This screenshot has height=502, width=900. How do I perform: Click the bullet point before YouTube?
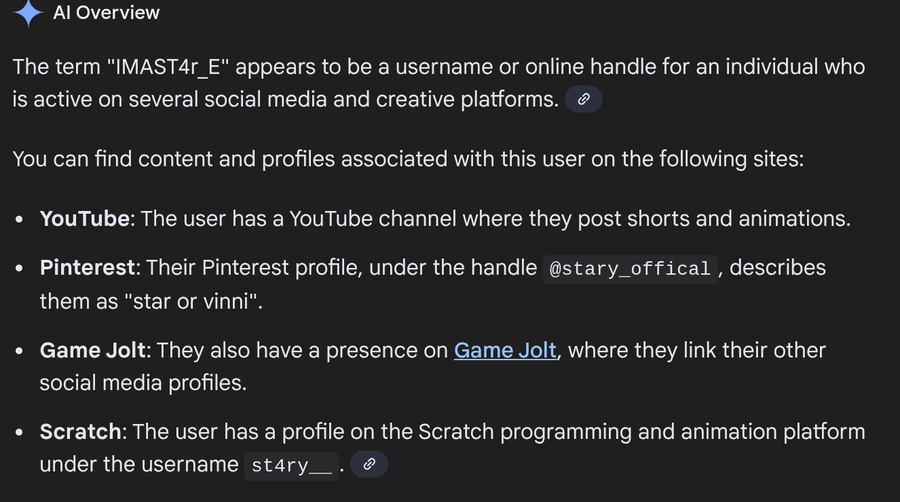click(20, 219)
